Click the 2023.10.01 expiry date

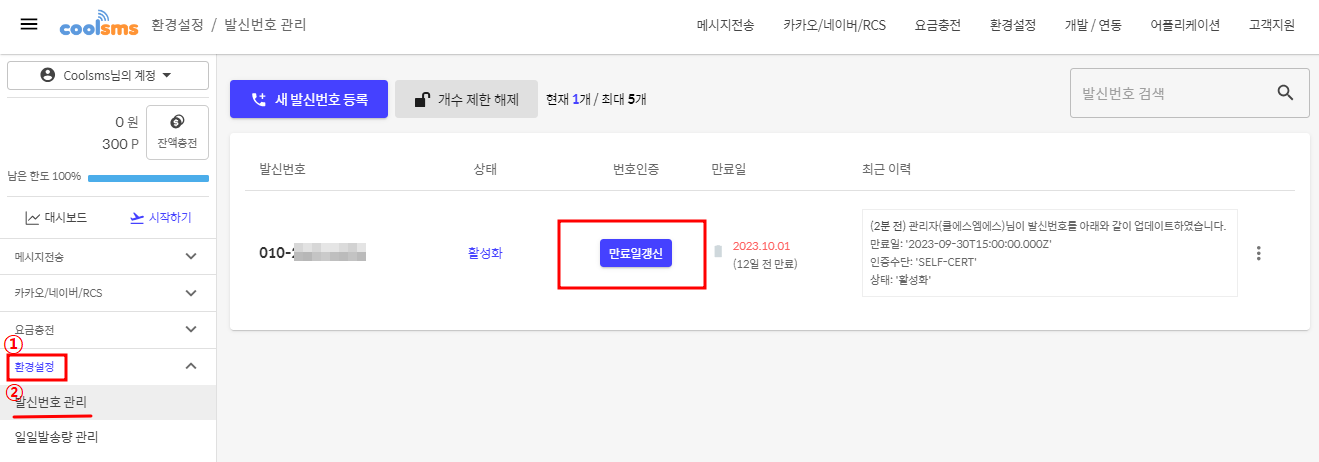[762, 246]
